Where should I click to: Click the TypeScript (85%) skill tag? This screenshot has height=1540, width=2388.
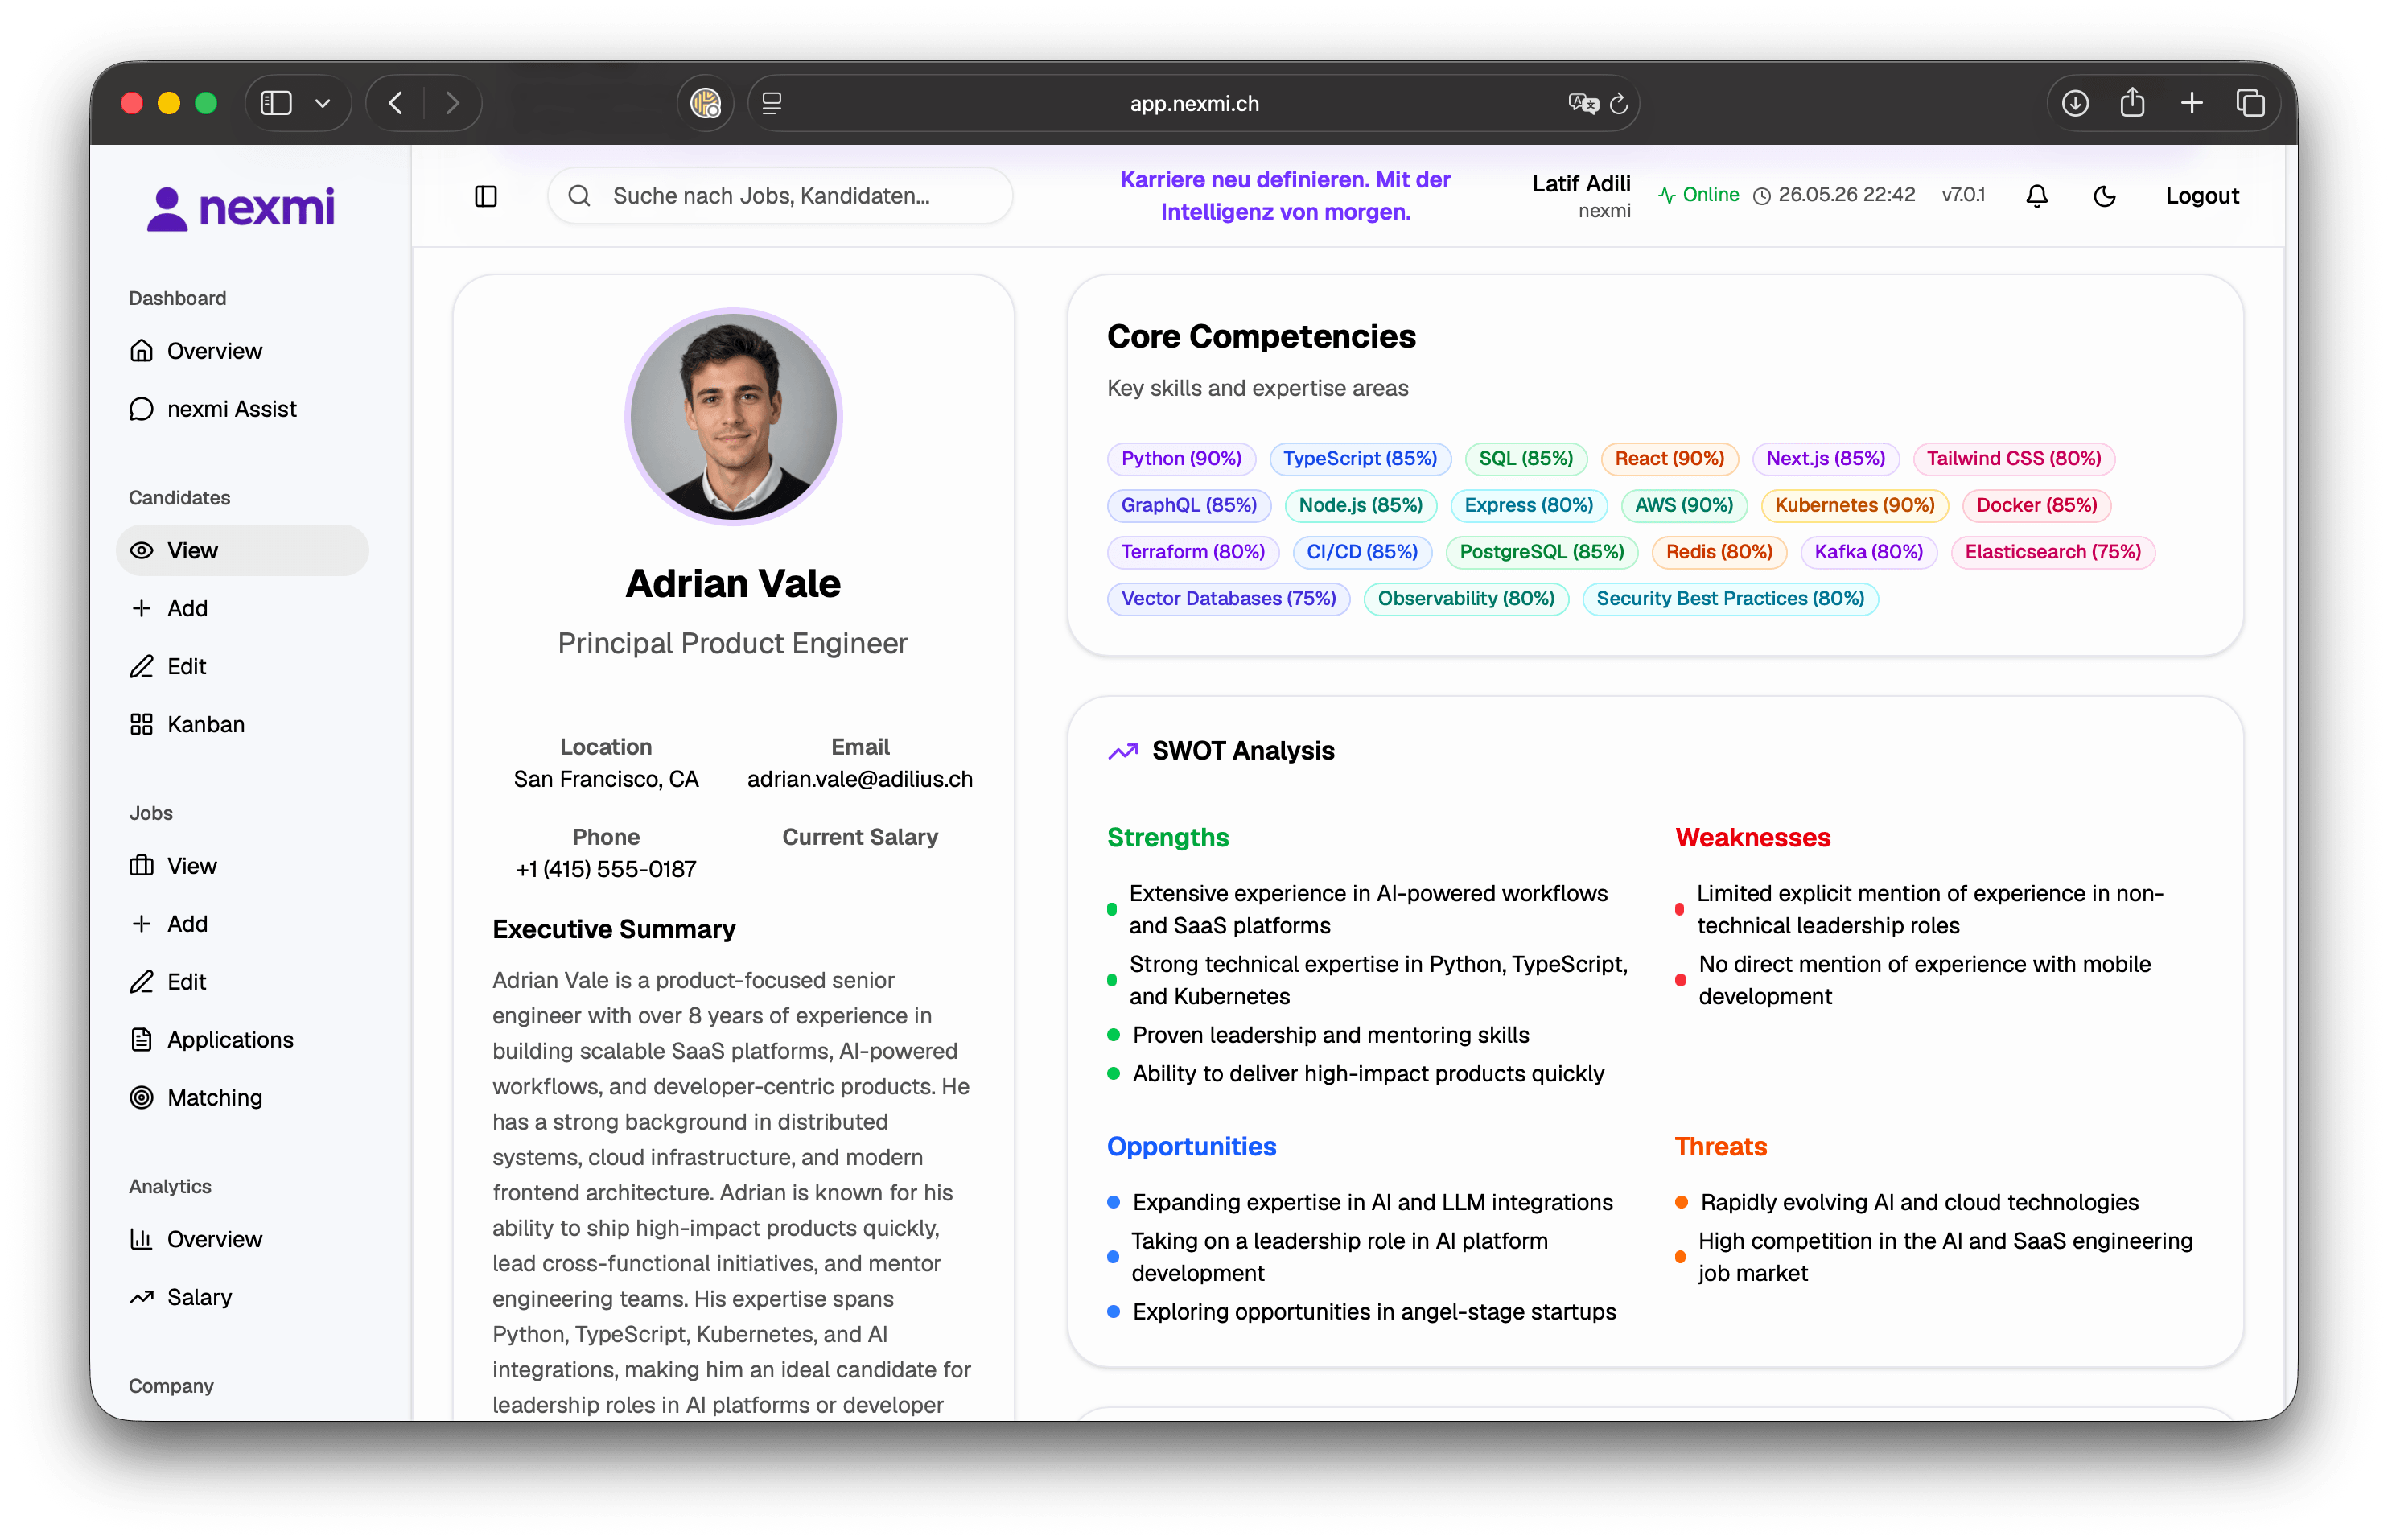coord(1360,458)
